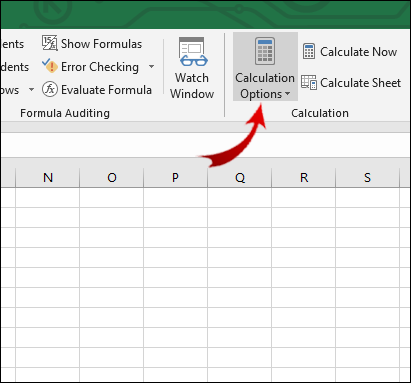Click the Calculate Sheet text button
The height and width of the screenshot is (383, 411).
click(x=361, y=83)
